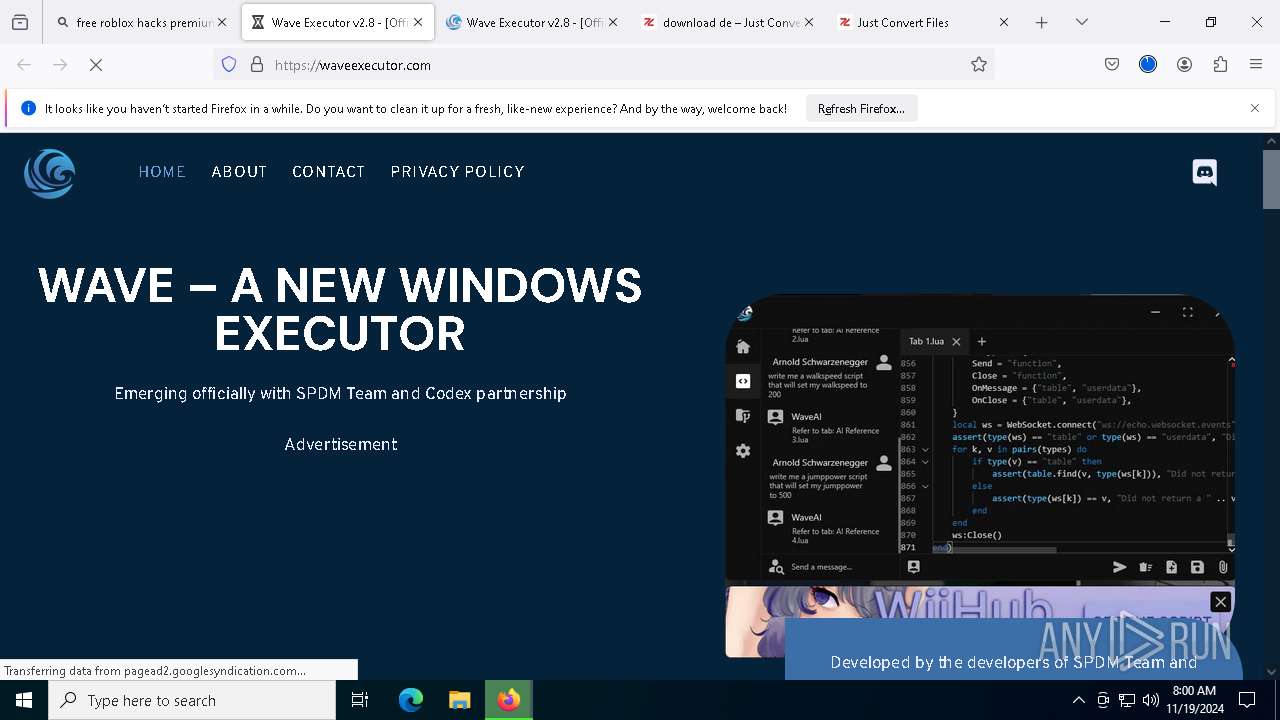Open the Firefox application menu
1280x720 pixels.
[1256, 65]
